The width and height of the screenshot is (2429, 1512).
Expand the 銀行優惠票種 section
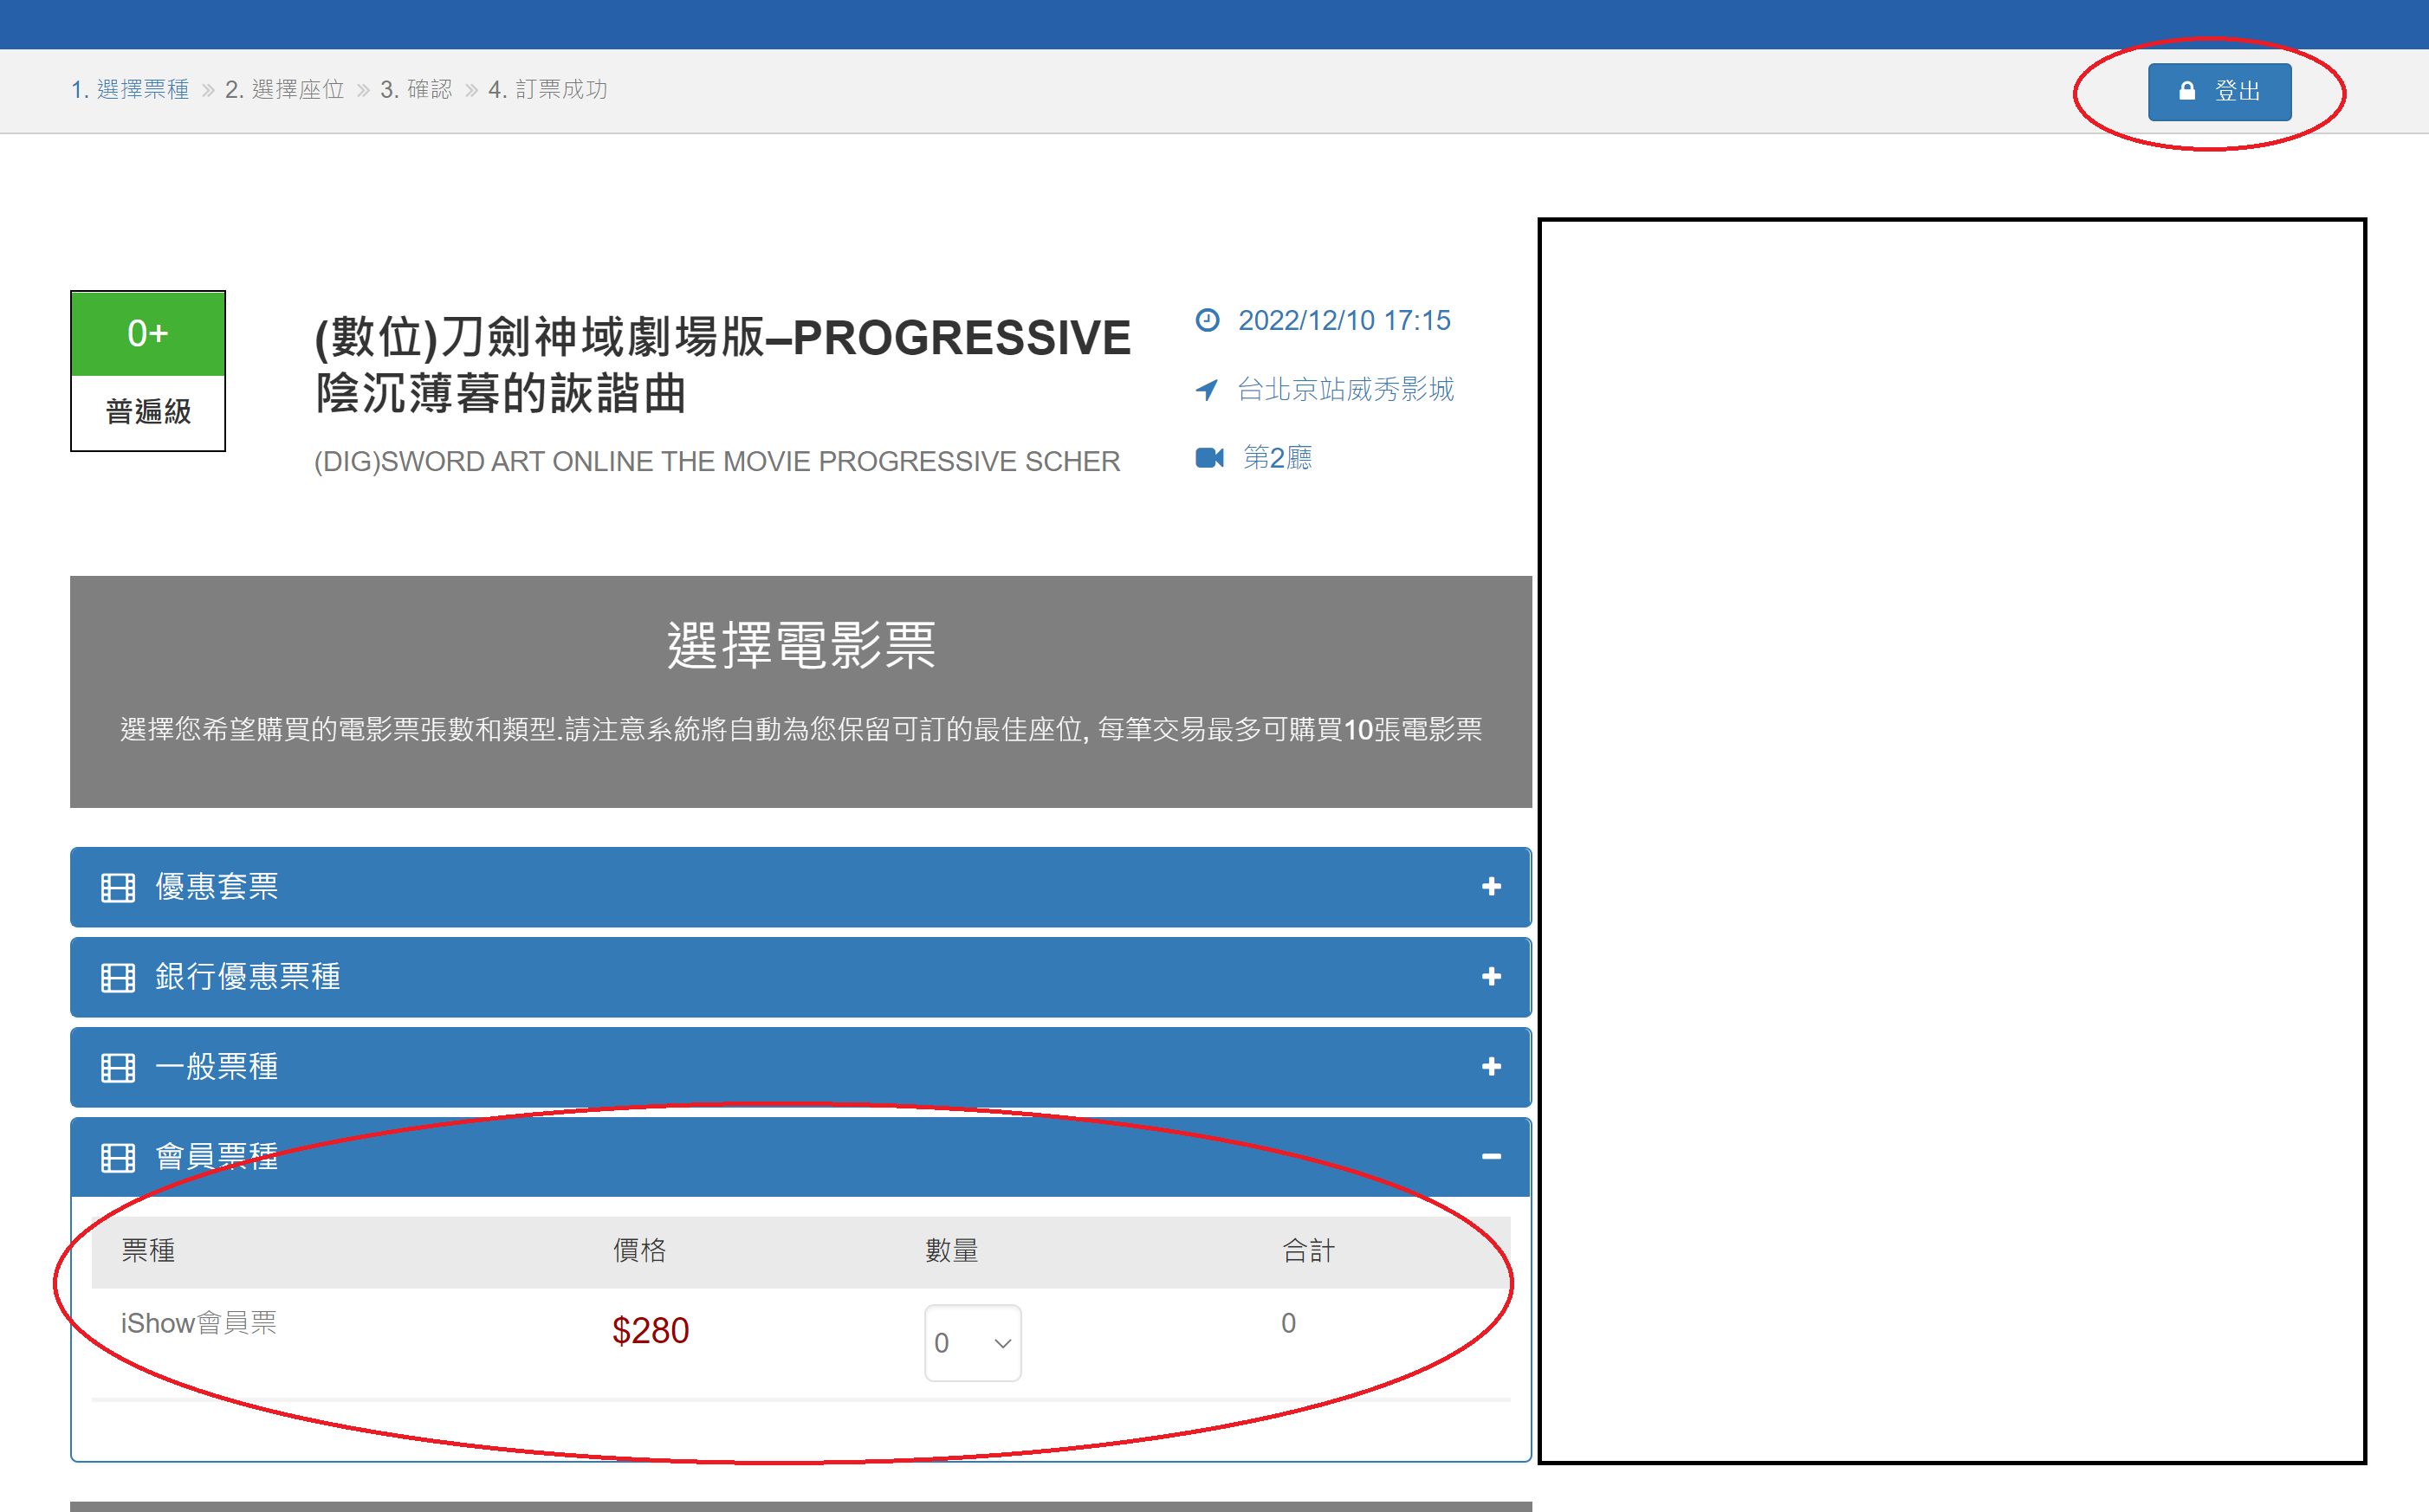[800, 977]
